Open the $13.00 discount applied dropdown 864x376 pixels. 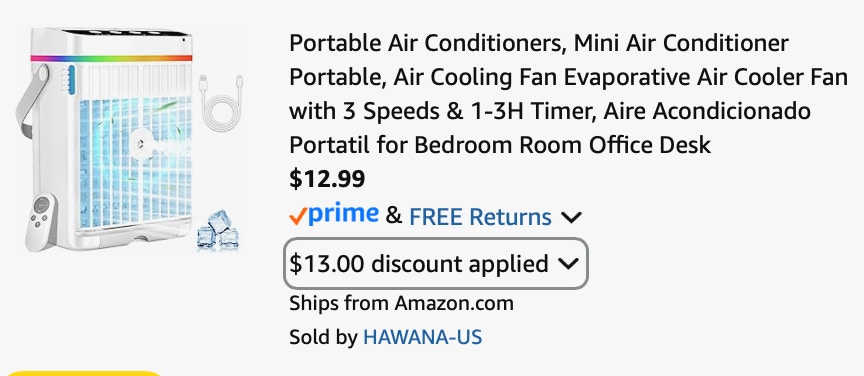point(435,264)
